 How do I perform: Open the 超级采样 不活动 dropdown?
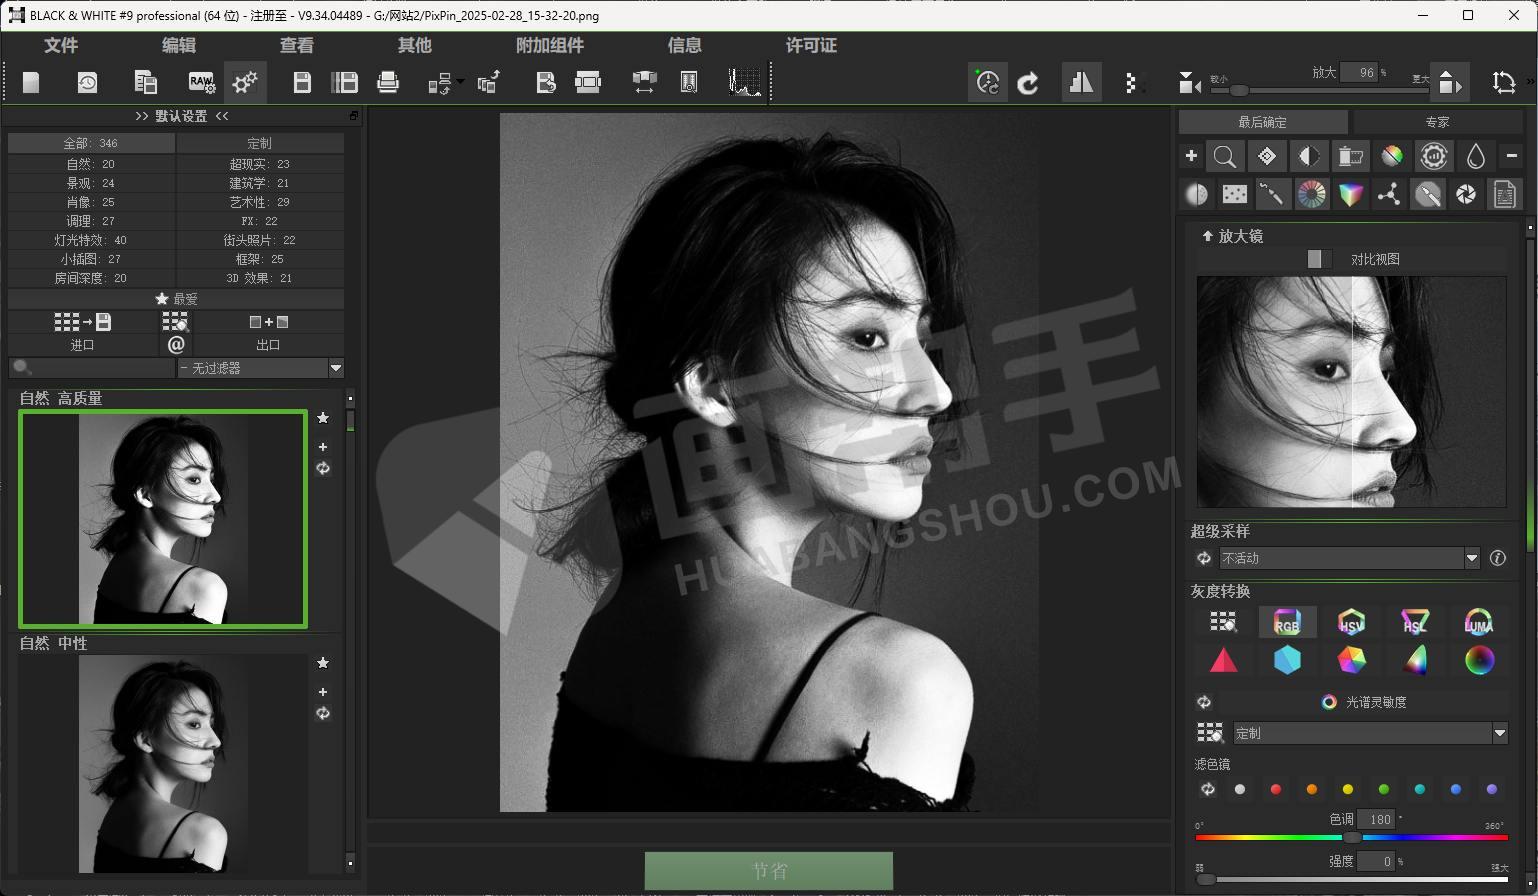click(x=1349, y=558)
